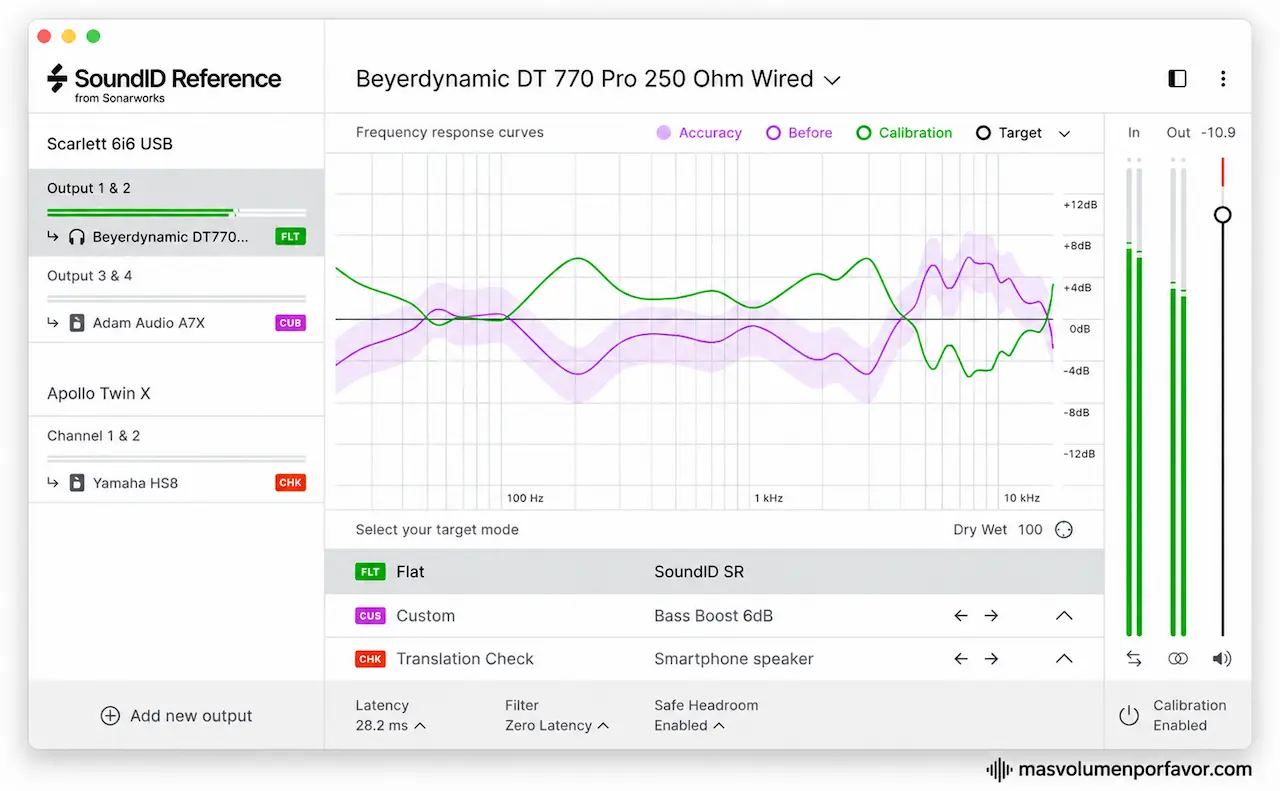Screen dimensions: 1280x791
Task: Select the Translation Check target mode
Action: point(714,659)
